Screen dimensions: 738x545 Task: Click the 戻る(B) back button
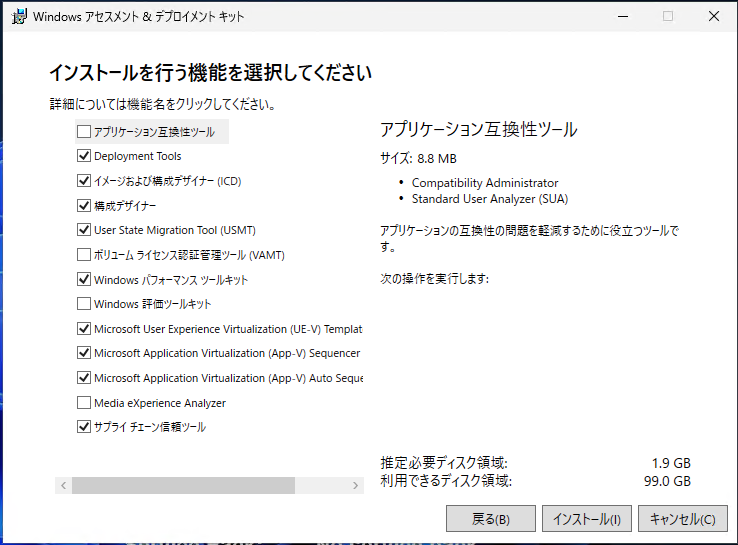(x=490, y=519)
